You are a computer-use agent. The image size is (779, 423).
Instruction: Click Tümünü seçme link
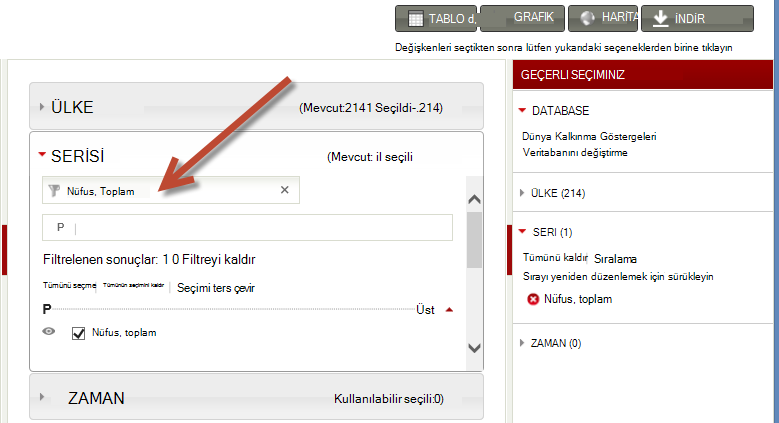(69, 285)
